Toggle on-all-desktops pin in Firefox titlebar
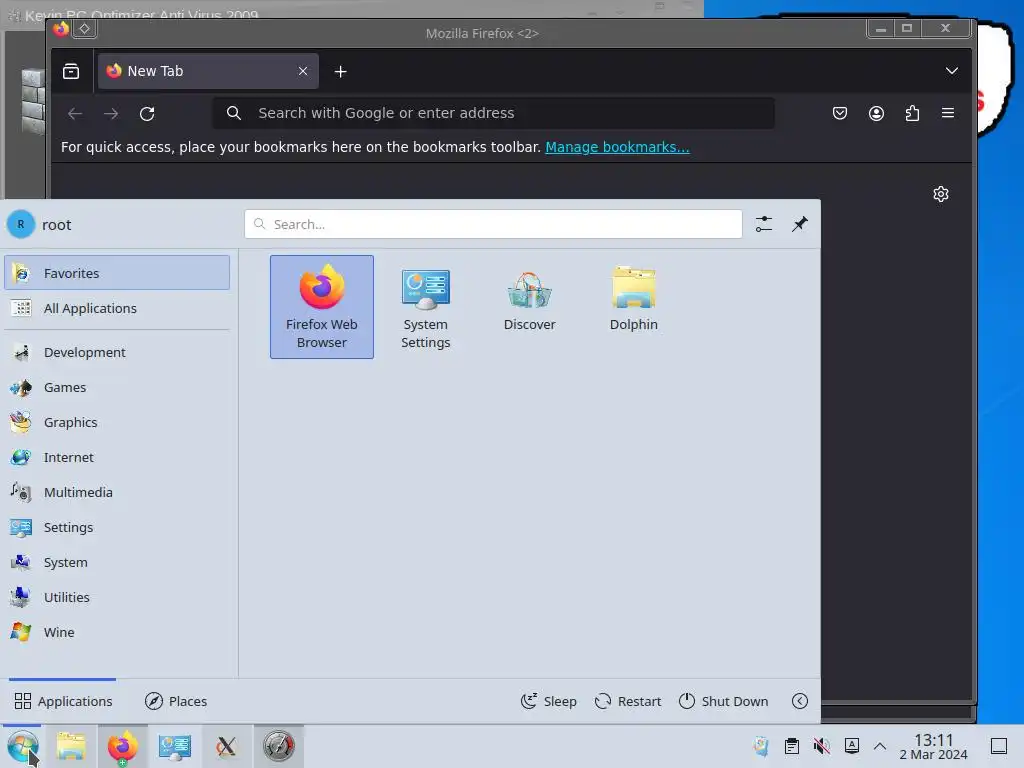 85,29
